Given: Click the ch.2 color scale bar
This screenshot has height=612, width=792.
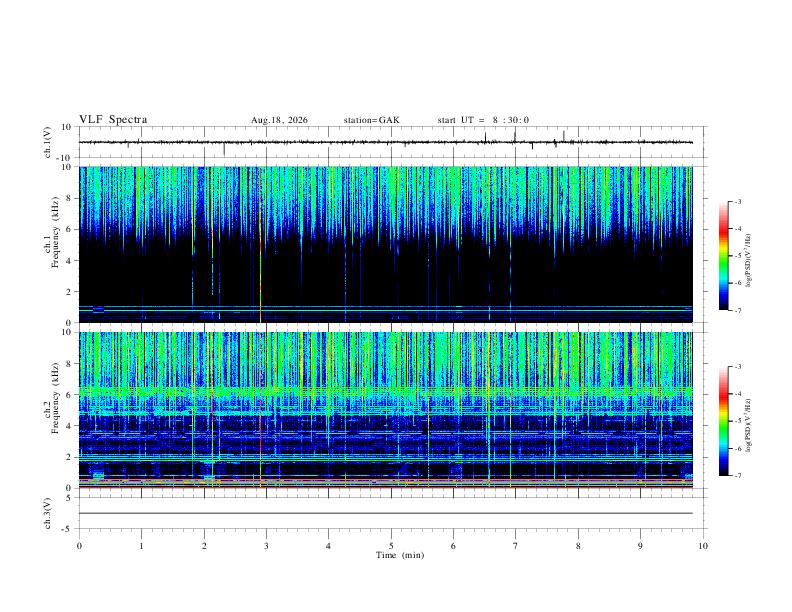Looking at the screenshot, I should pos(723,421).
